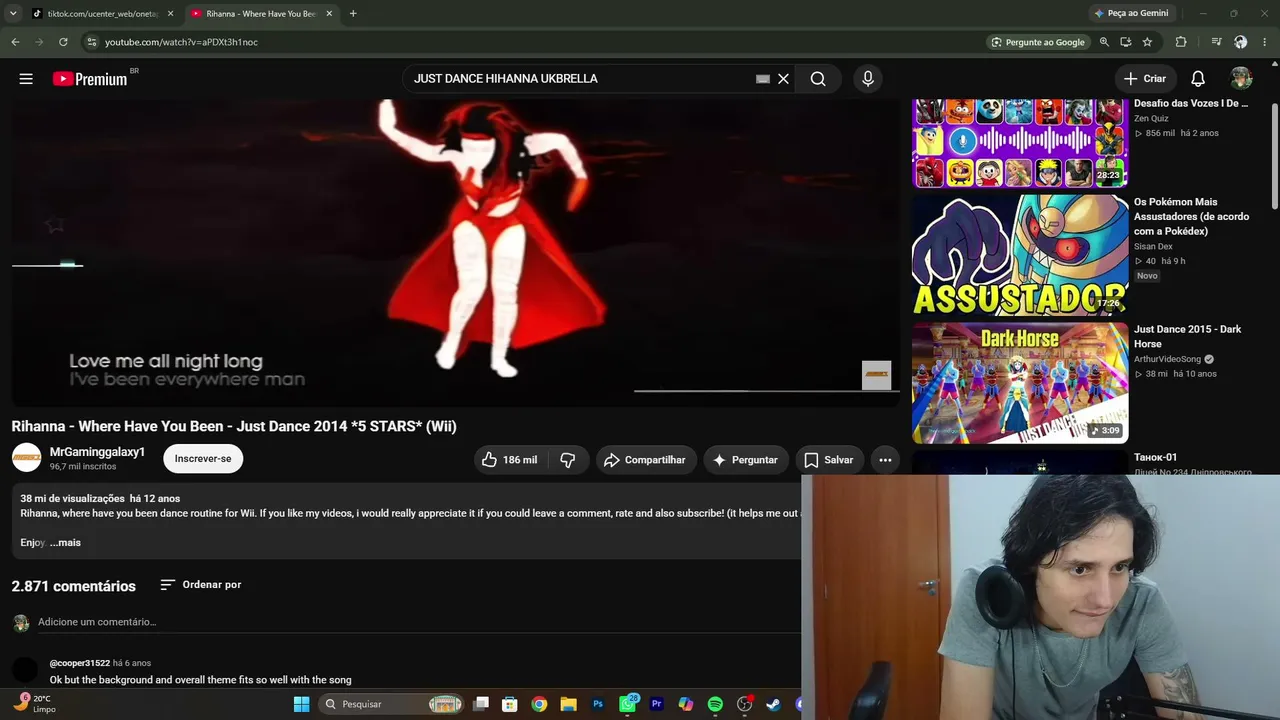Click the youtube.com address bar URL
The height and width of the screenshot is (720, 1280).
pos(181,42)
